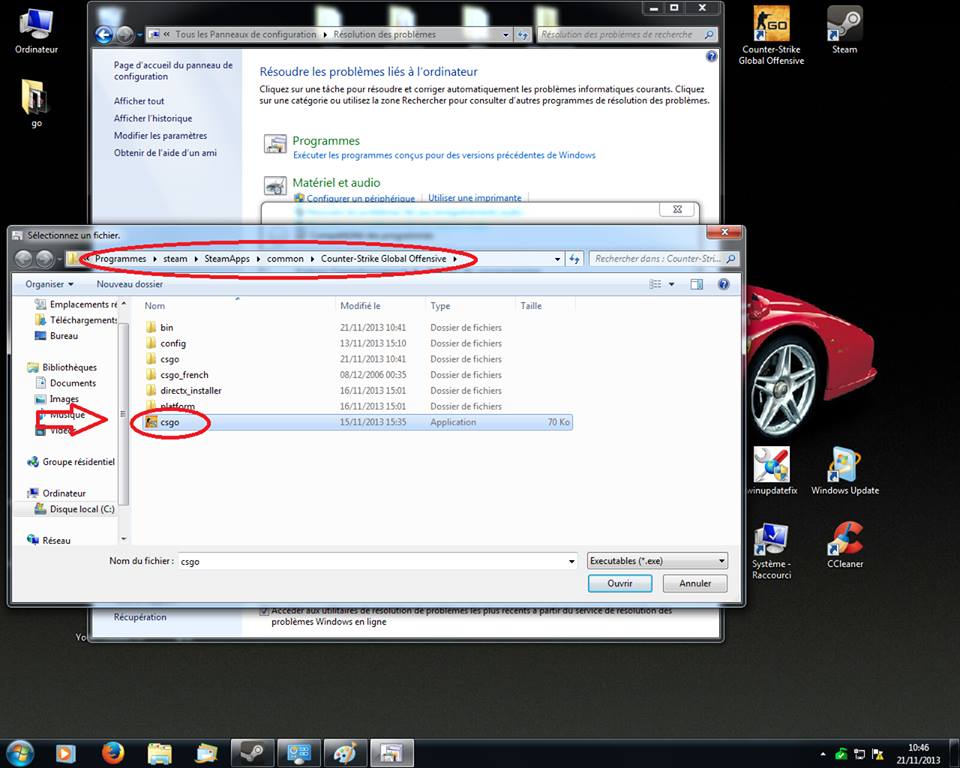Click arrow after 'common' in breadcrumb
The width and height of the screenshot is (960, 768).
pos(312,259)
